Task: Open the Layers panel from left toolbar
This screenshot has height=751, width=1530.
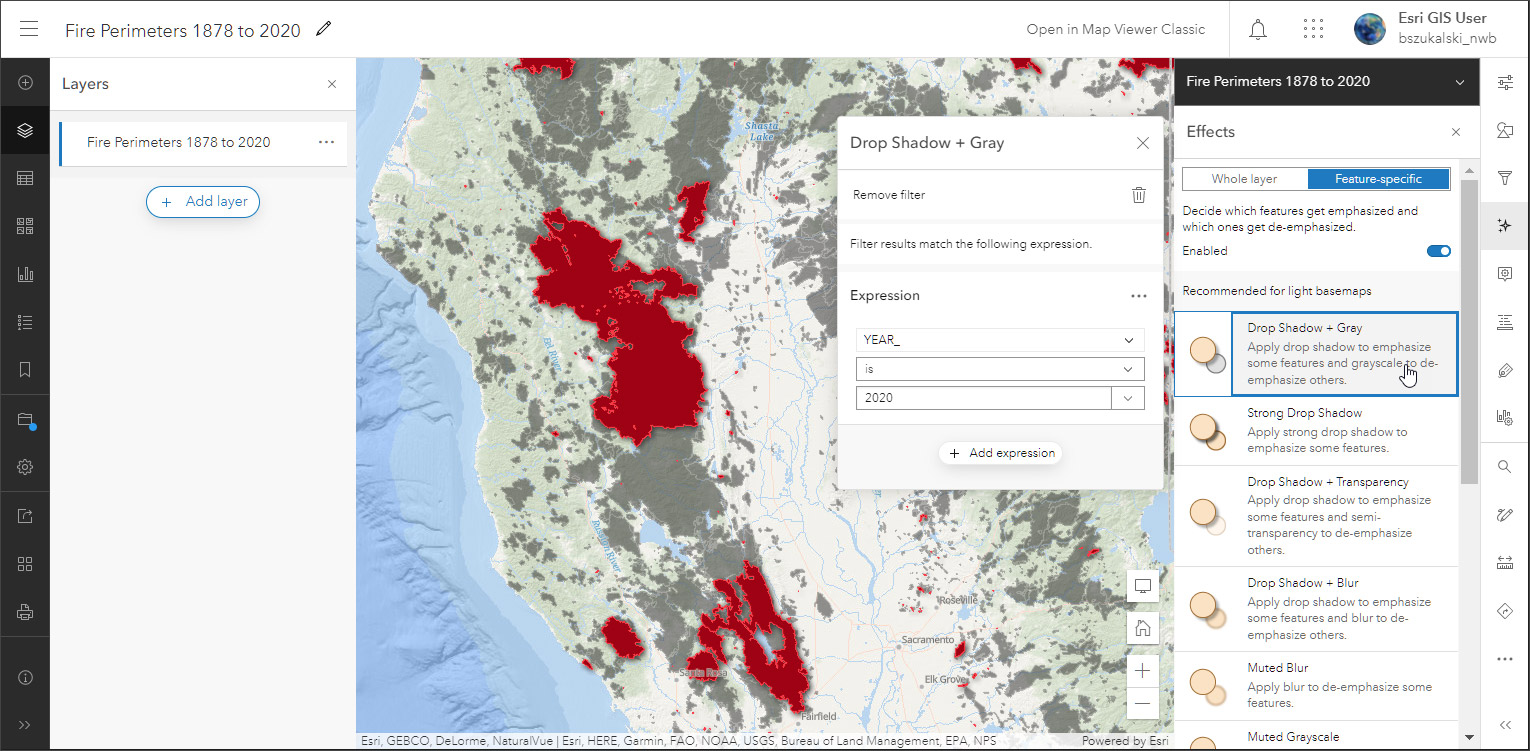Action: (x=26, y=130)
